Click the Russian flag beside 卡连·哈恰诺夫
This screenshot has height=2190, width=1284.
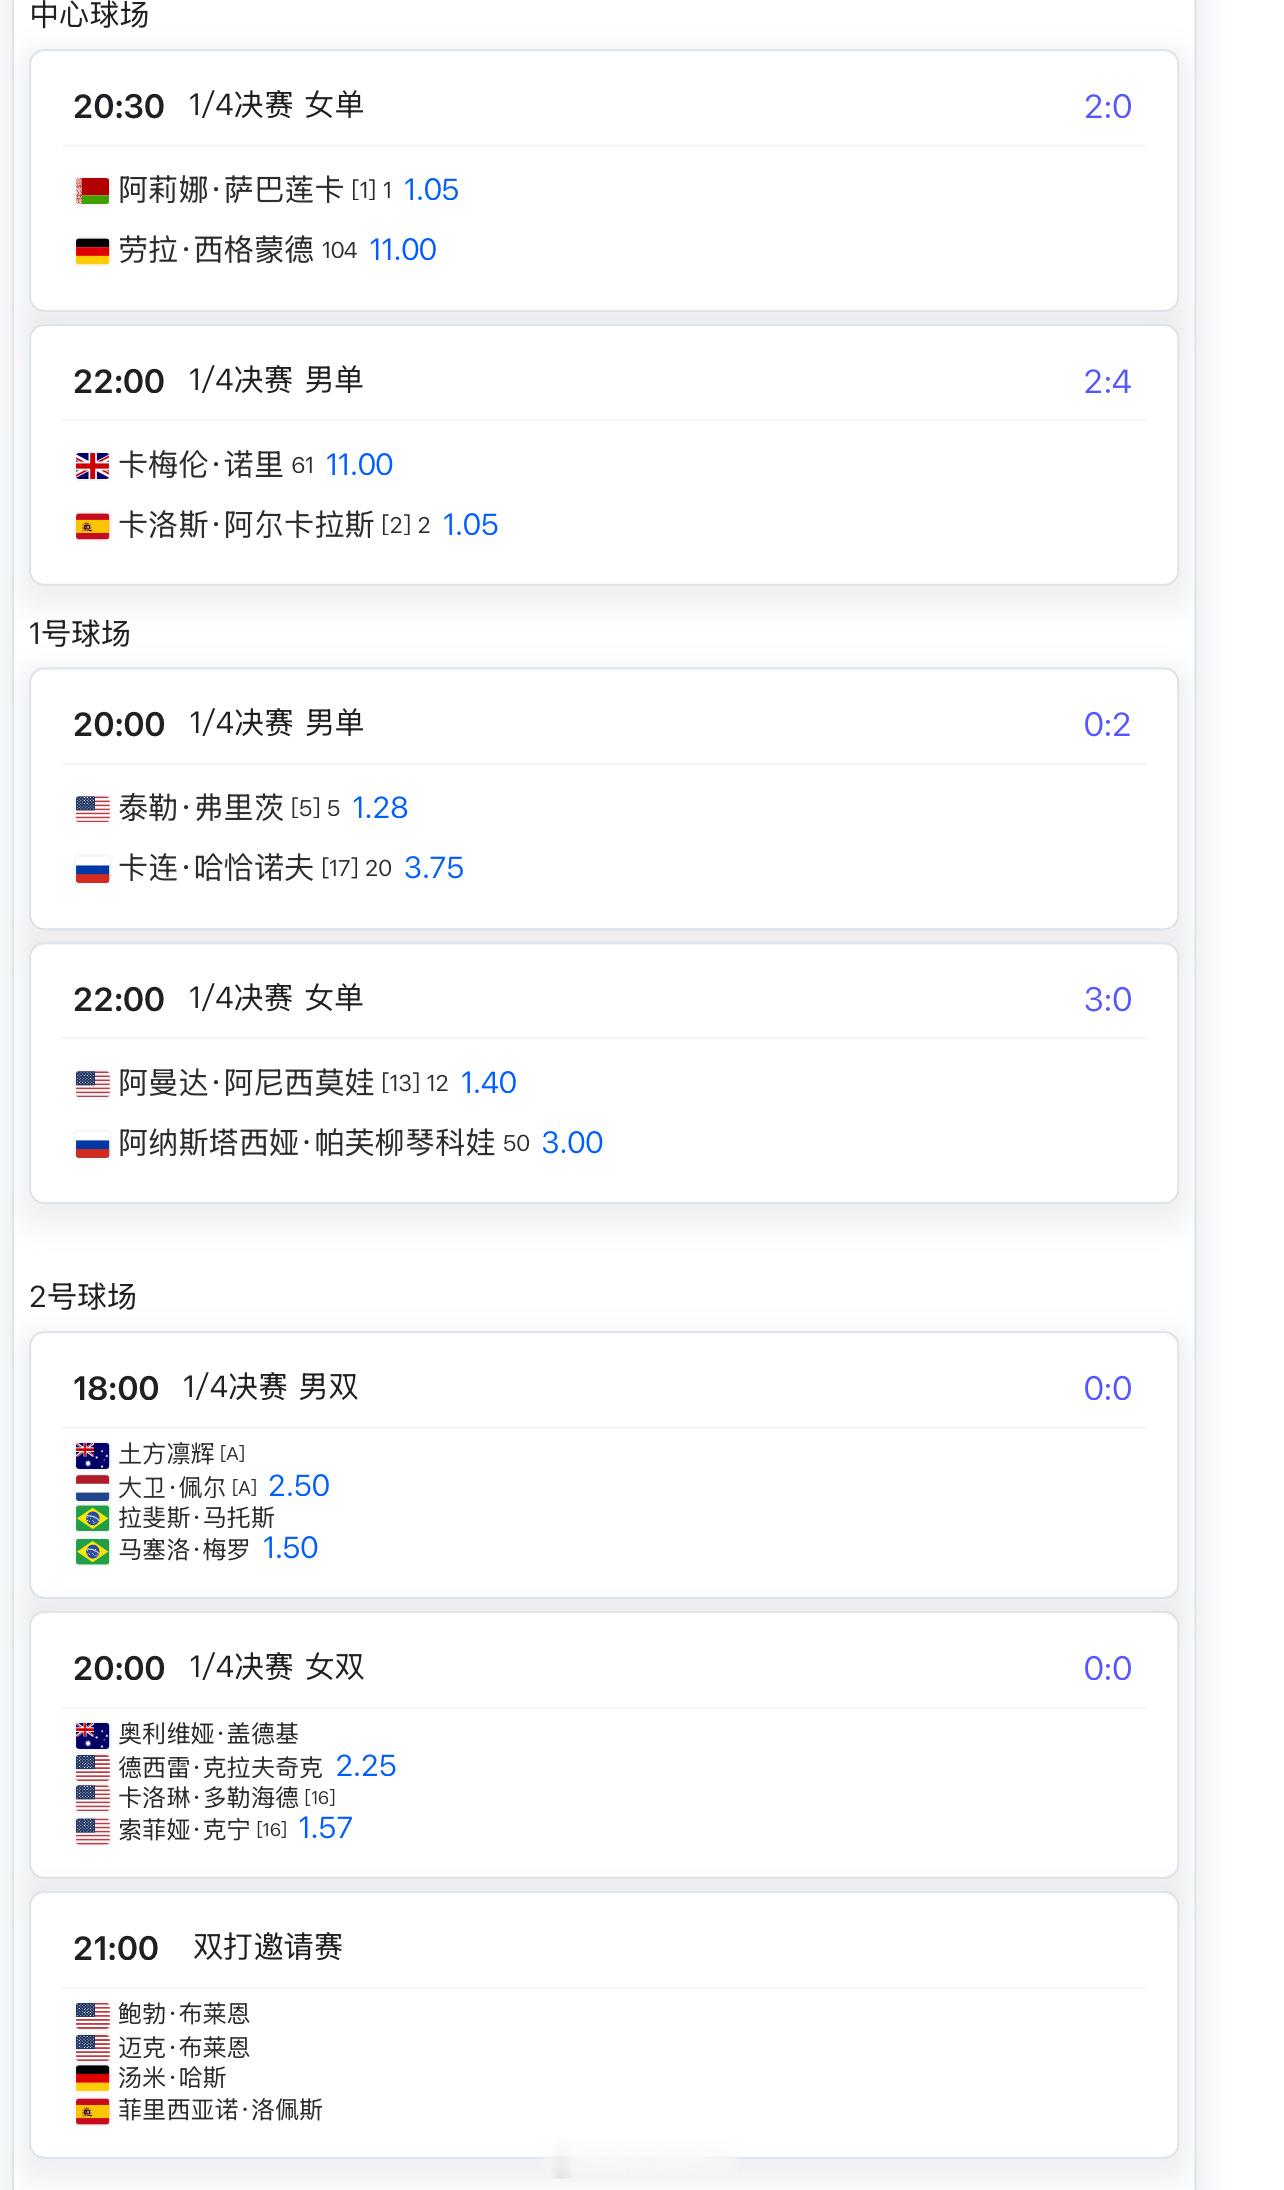click(x=92, y=868)
